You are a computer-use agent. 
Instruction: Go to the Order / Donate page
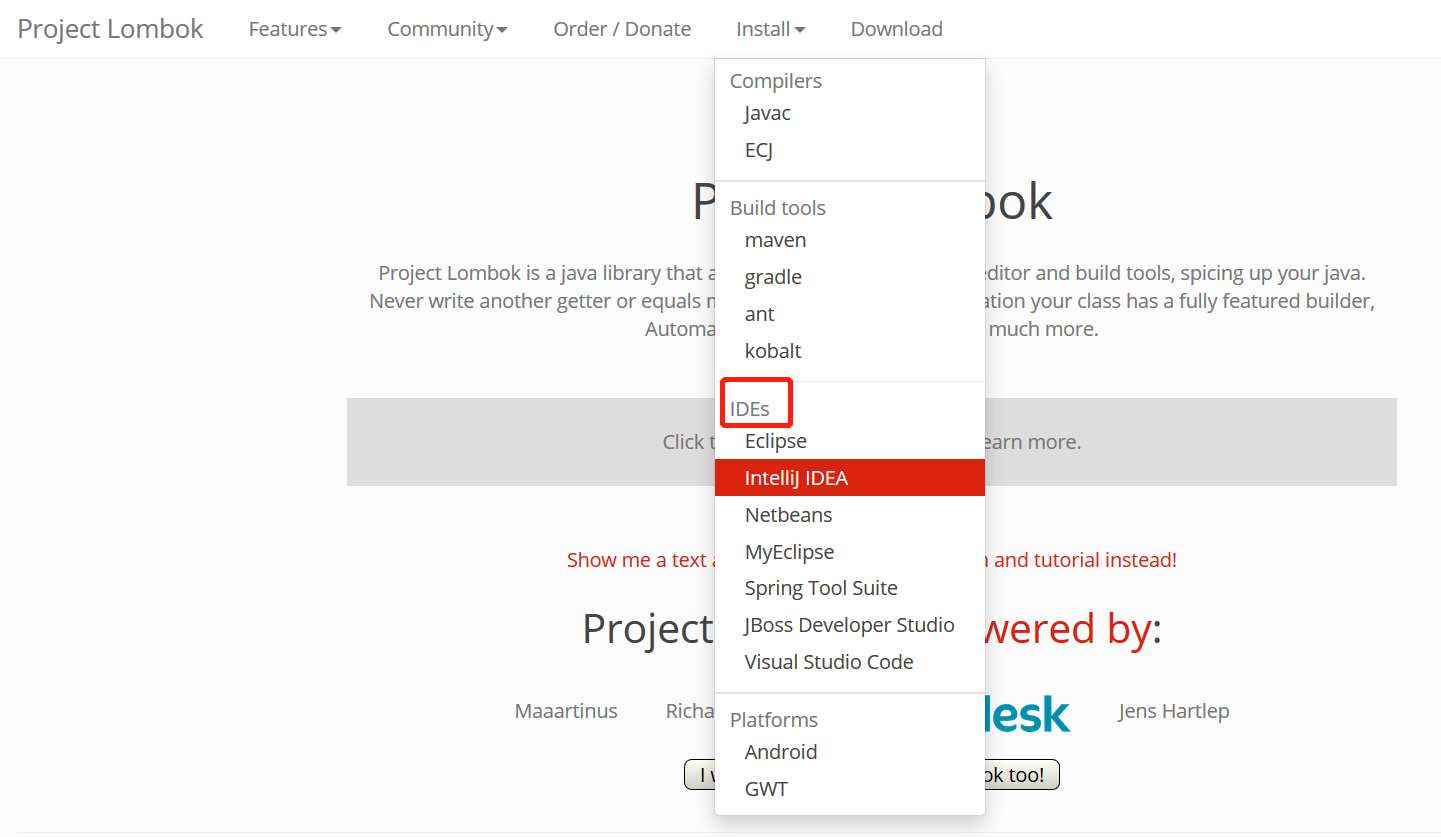coord(622,29)
